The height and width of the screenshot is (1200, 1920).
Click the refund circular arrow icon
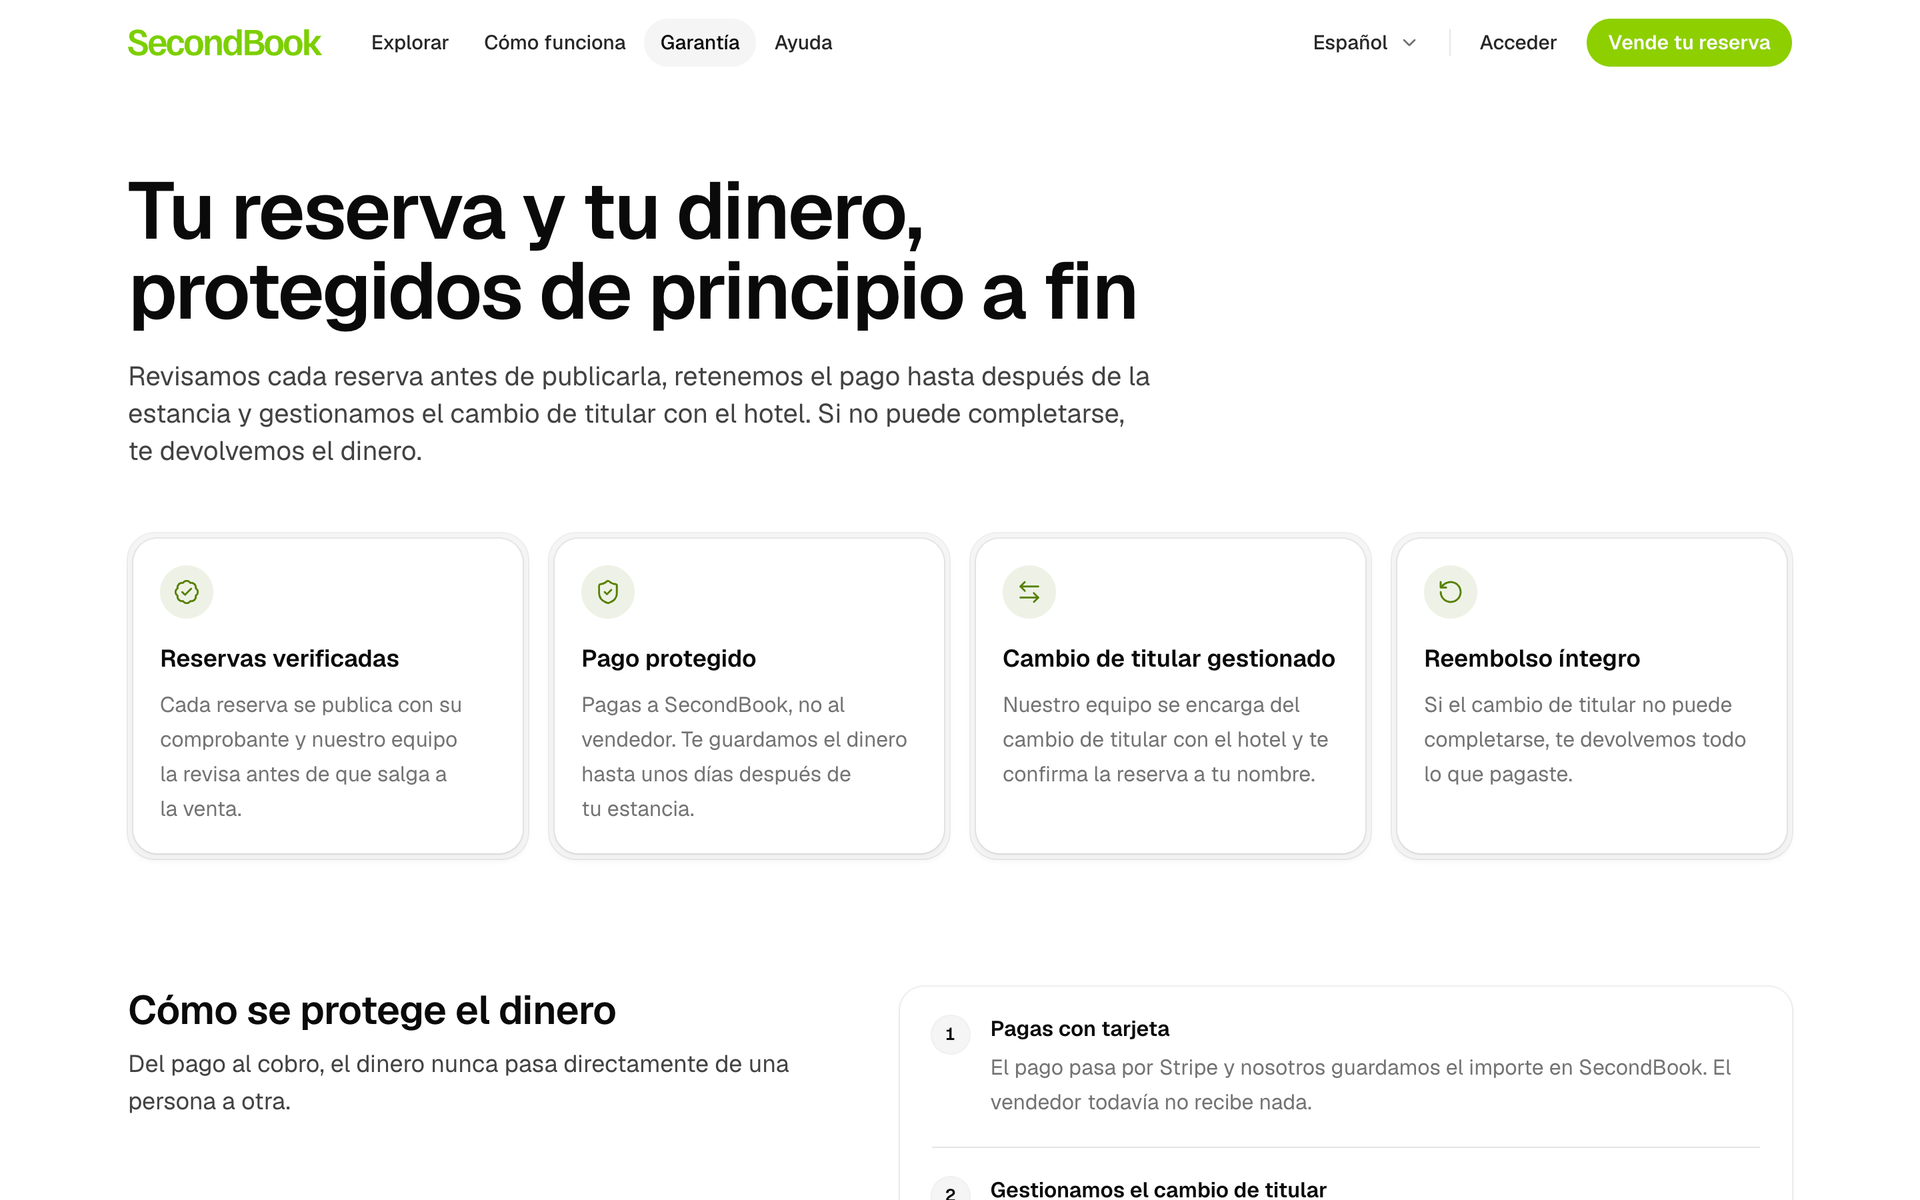click(x=1450, y=592)
